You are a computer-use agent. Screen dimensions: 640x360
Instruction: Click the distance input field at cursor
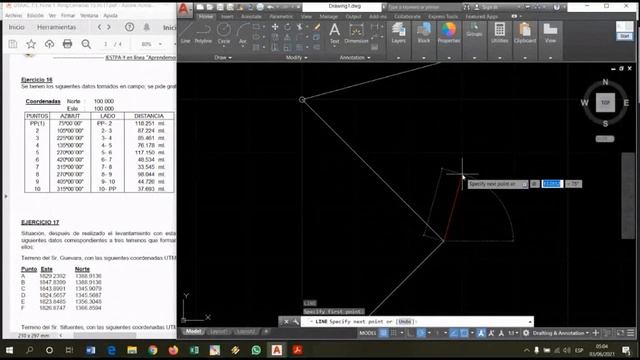point(552,184)
